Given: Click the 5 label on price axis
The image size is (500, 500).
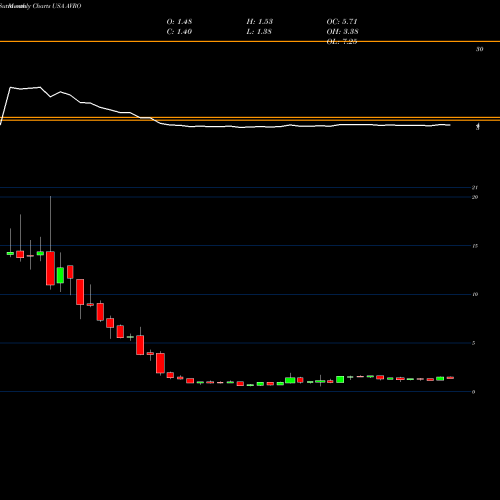Looking at the screenshot, I should (473, 343).
